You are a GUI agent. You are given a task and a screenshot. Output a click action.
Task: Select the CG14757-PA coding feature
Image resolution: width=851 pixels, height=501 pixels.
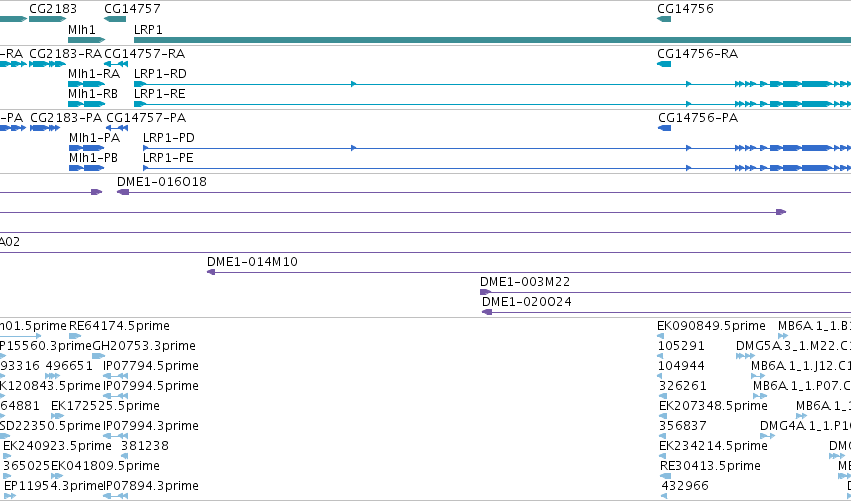pos(117,128)
